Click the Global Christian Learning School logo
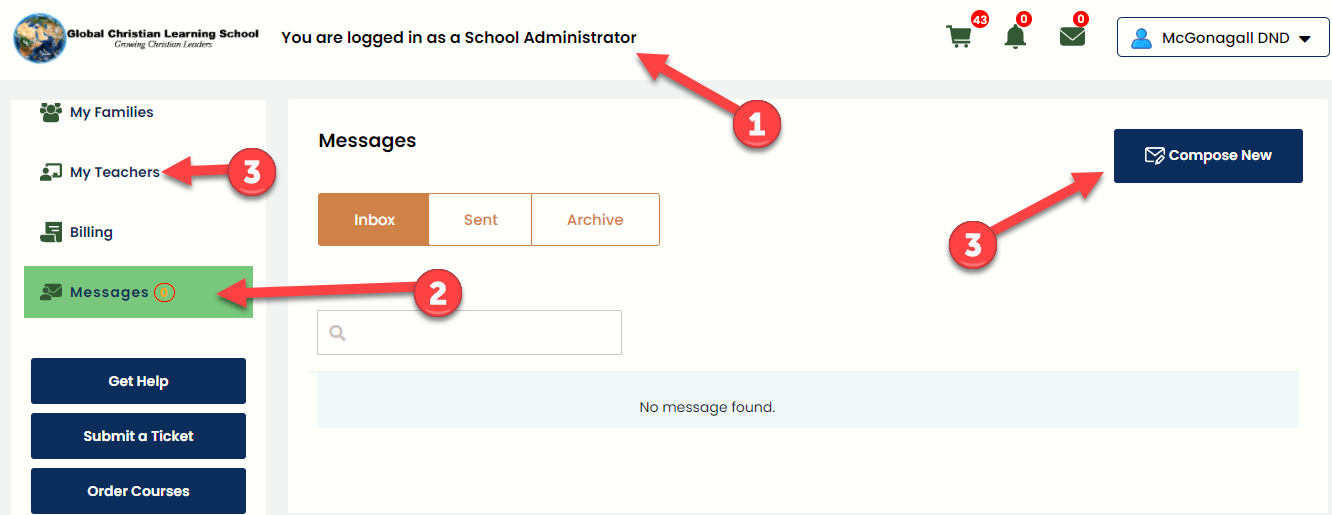This screenshot has height=515, width=1332. point(136,38)
